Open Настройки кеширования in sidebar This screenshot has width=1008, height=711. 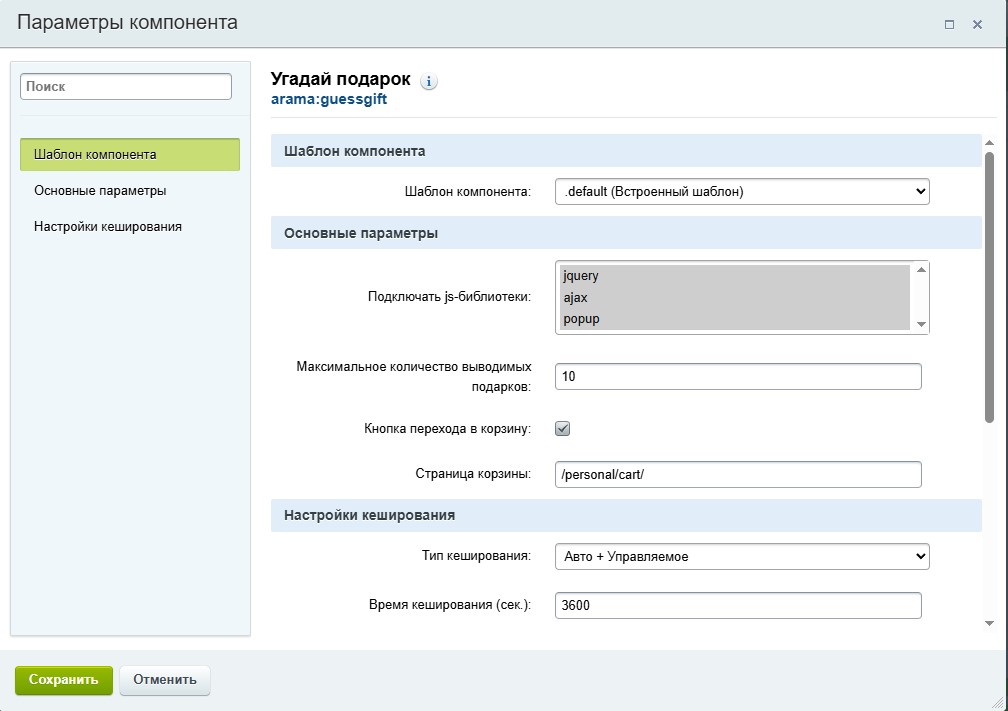pyautogui.click(x=108, y=226)
